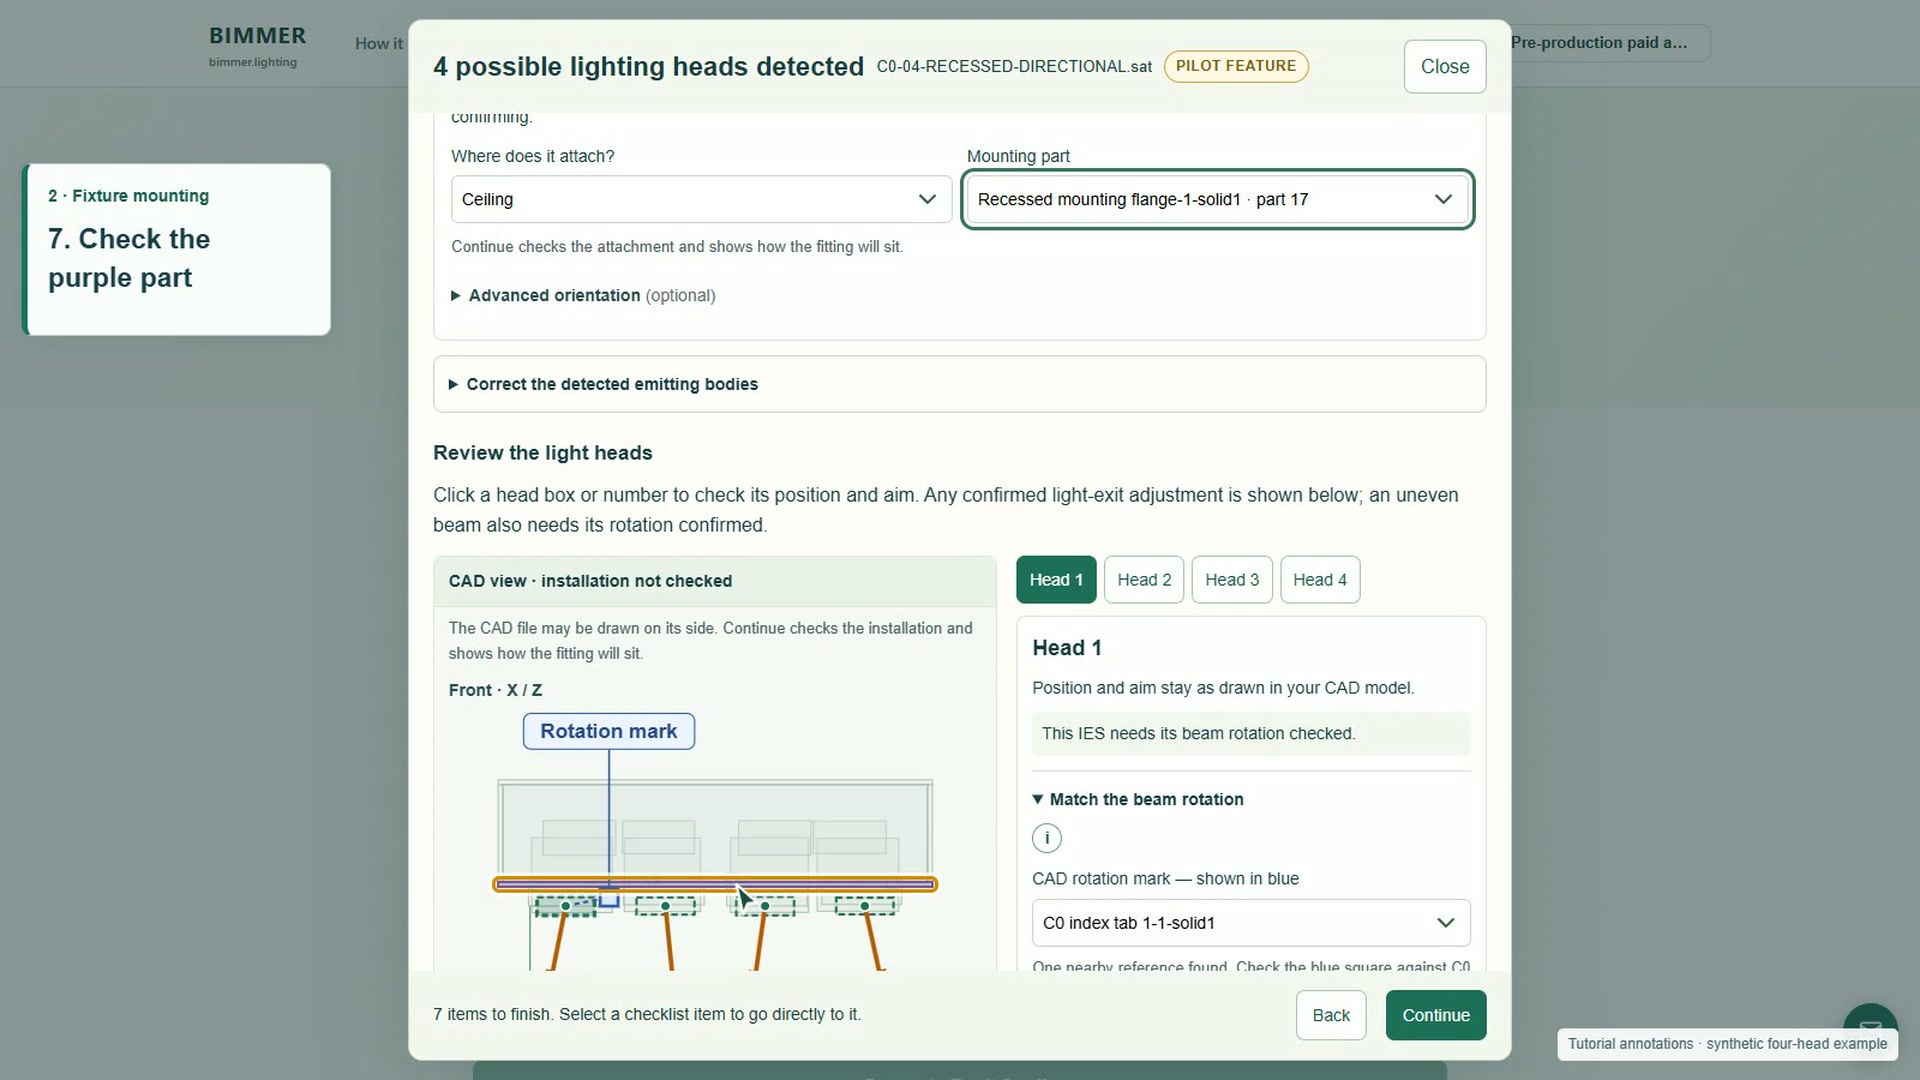
Task: Click the Back button
Action: pos(1331,1015)
